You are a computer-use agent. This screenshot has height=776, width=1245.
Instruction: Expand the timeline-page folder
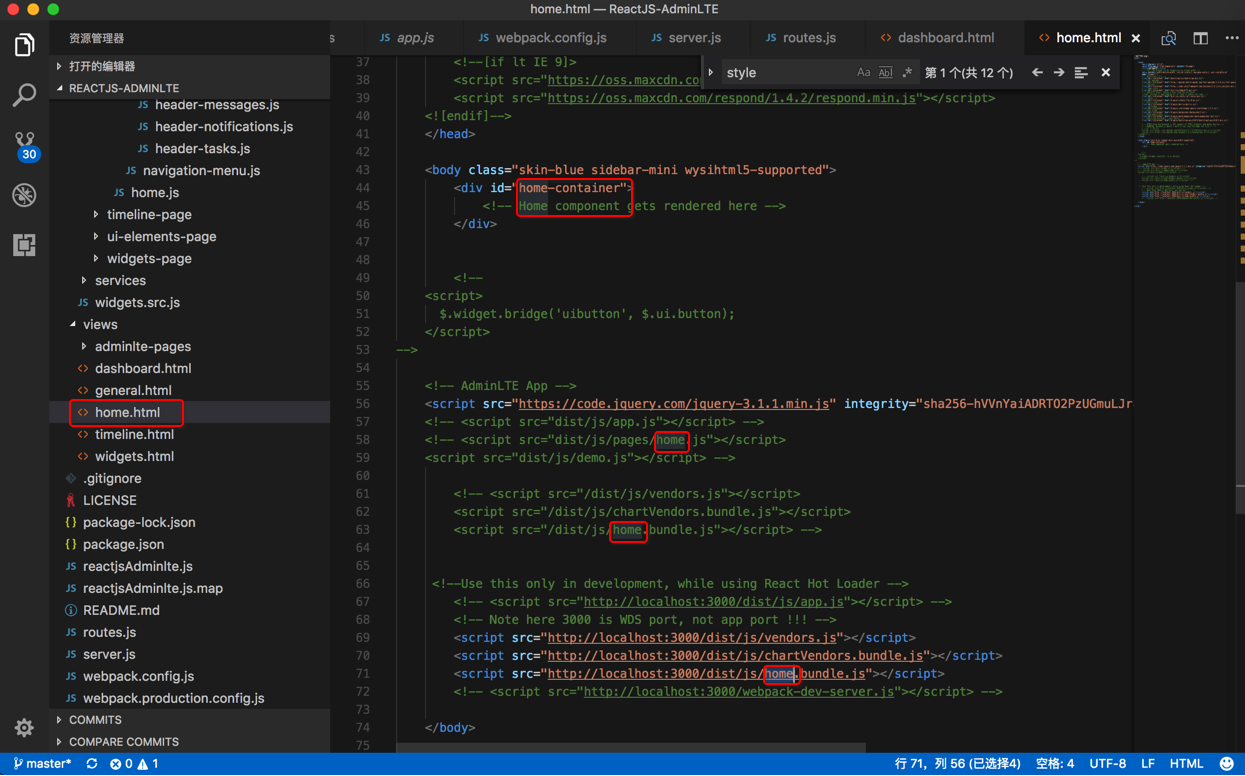(x=148, y=214)
